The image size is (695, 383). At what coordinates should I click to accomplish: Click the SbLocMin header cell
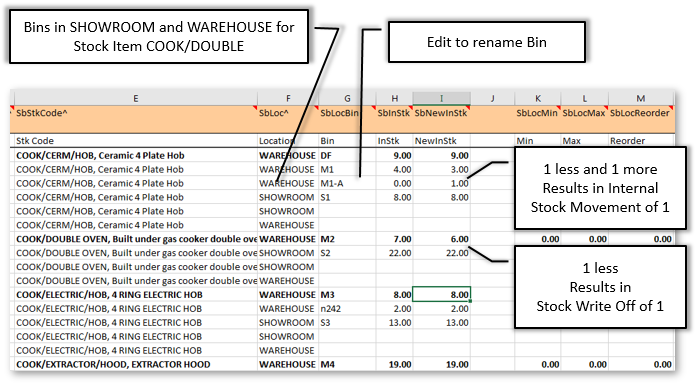pos(538,119)
